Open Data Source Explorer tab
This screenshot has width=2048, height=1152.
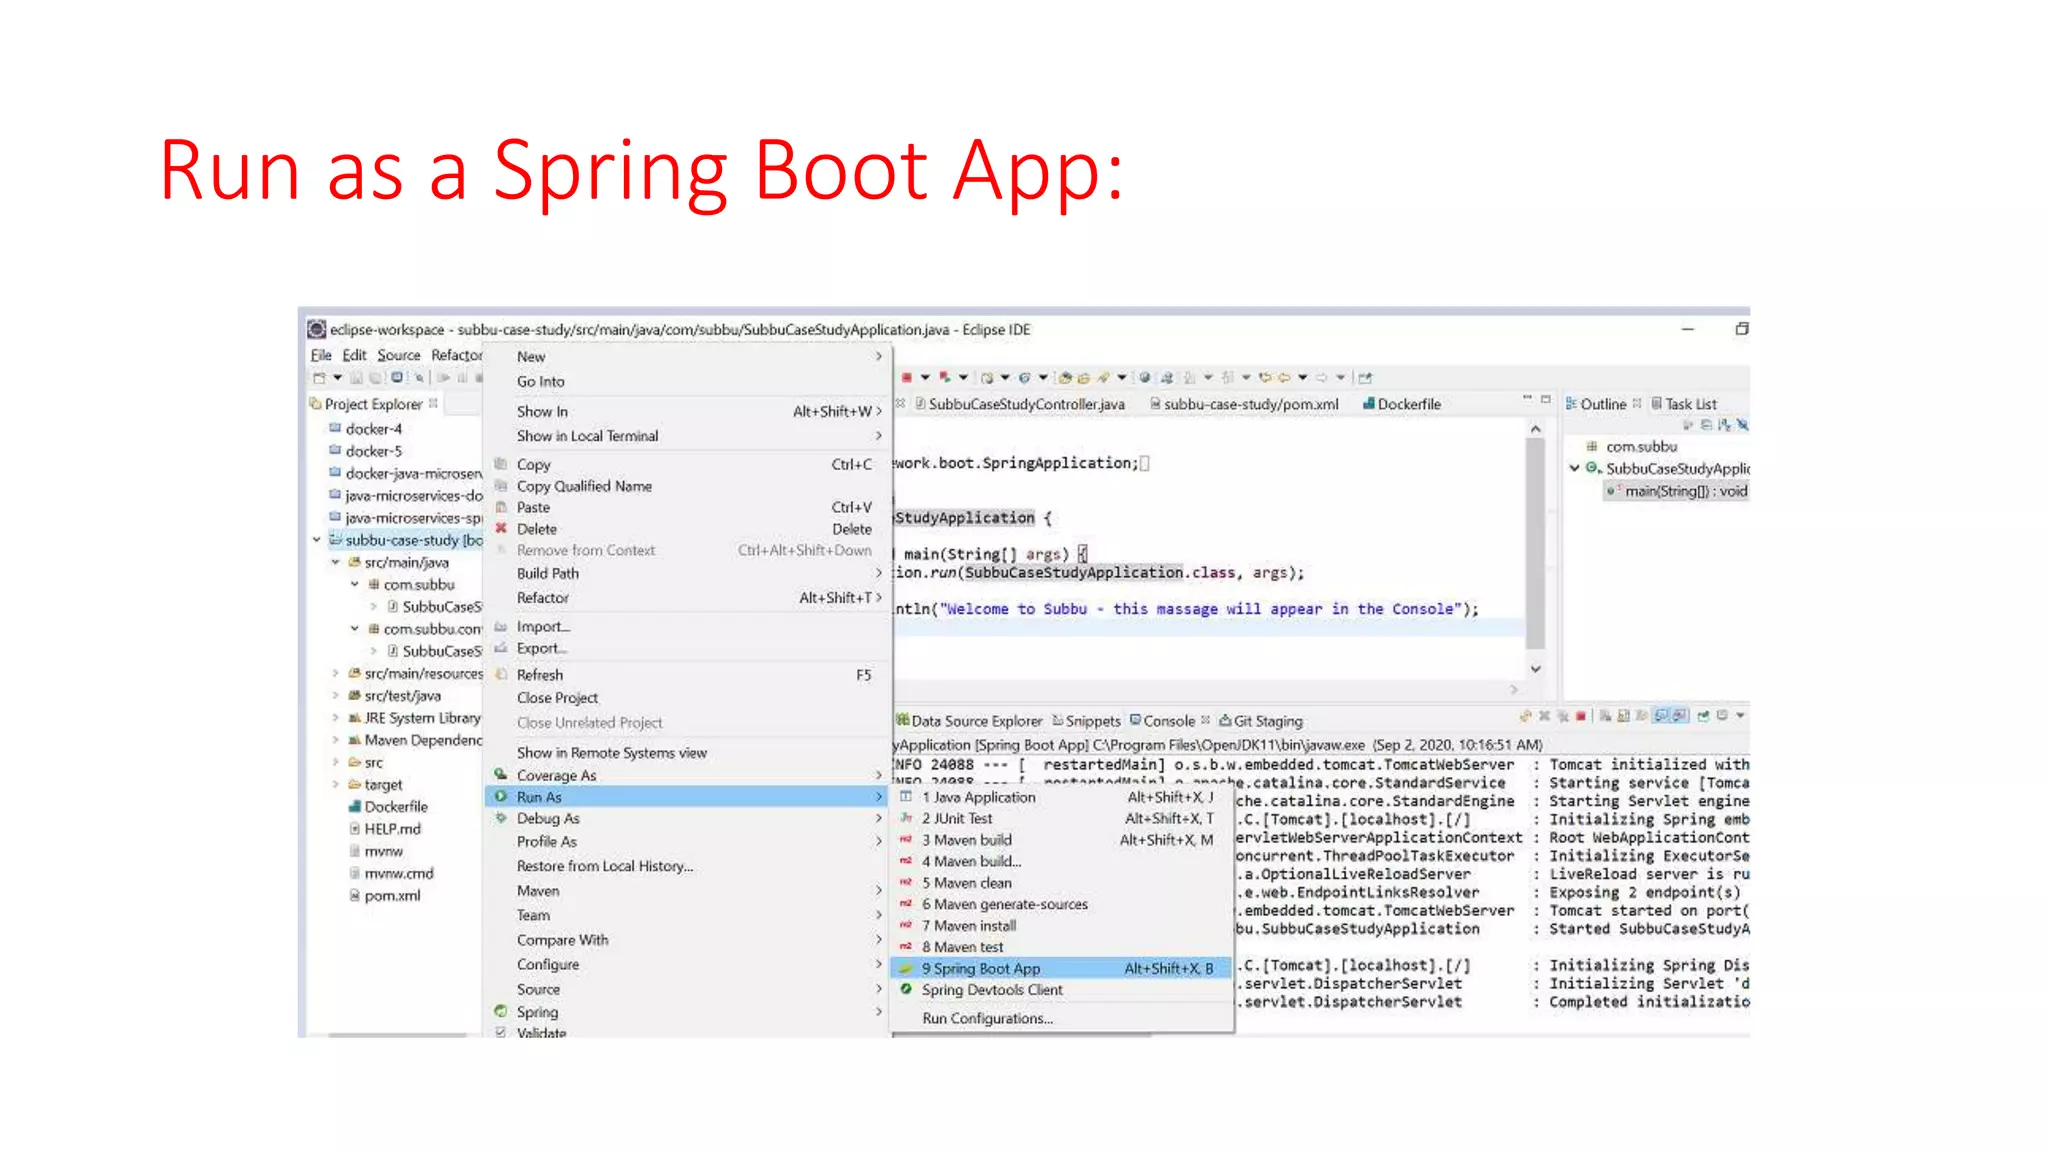tap(969, 721)
